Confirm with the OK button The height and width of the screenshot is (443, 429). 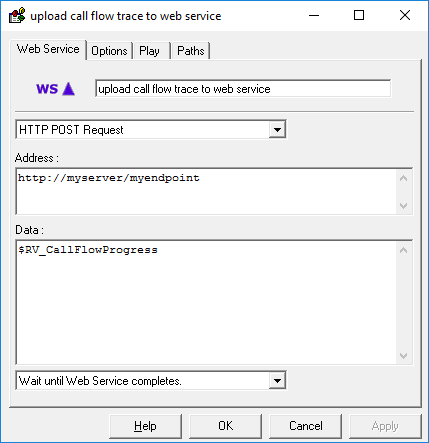225,426
